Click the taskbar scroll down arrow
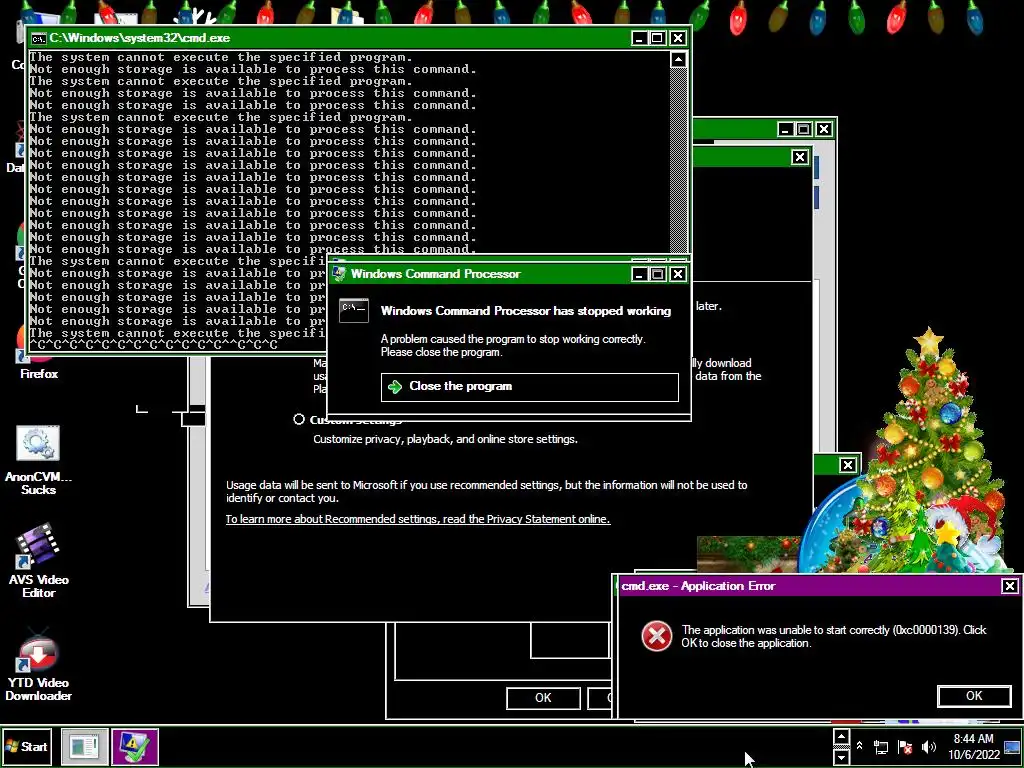Image resolution: width=1024 pixels, height=768 pixels. [841, 757]
